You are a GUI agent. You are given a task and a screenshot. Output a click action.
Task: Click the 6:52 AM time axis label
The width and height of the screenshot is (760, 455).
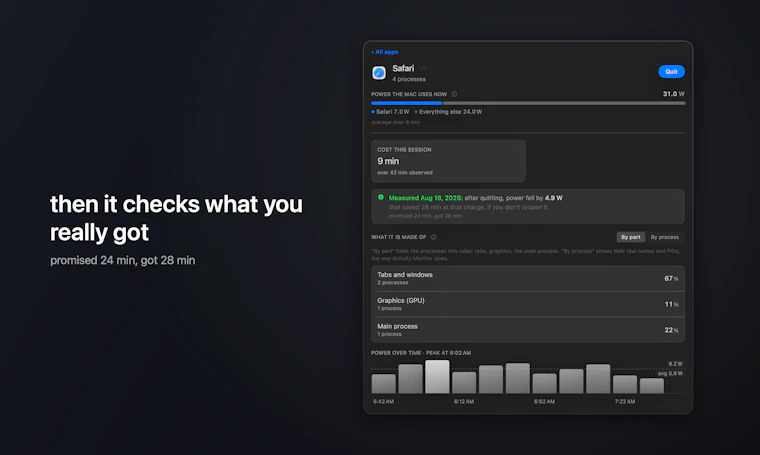pos(544,401)
